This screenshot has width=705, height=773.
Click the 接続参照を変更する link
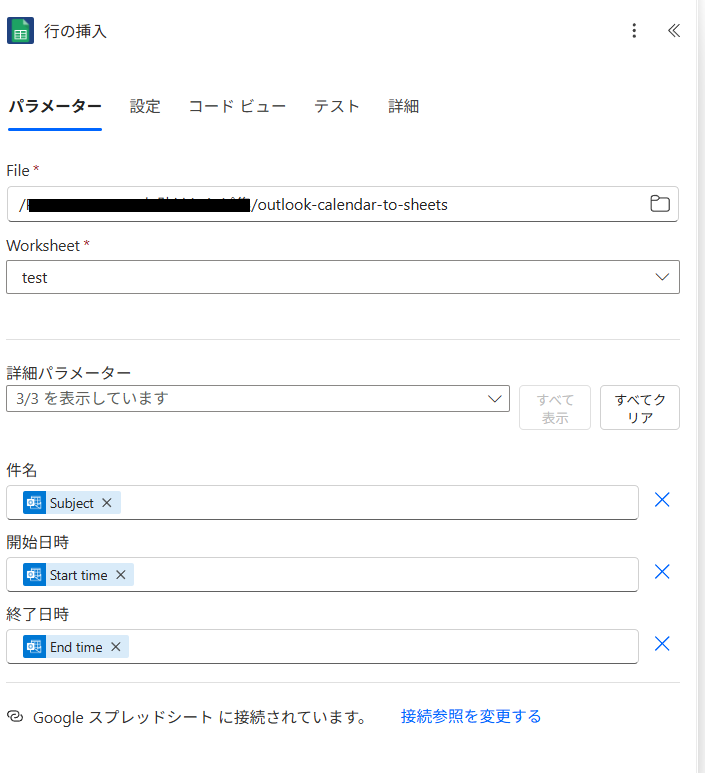pyautogui.click(x=471, y=716)
